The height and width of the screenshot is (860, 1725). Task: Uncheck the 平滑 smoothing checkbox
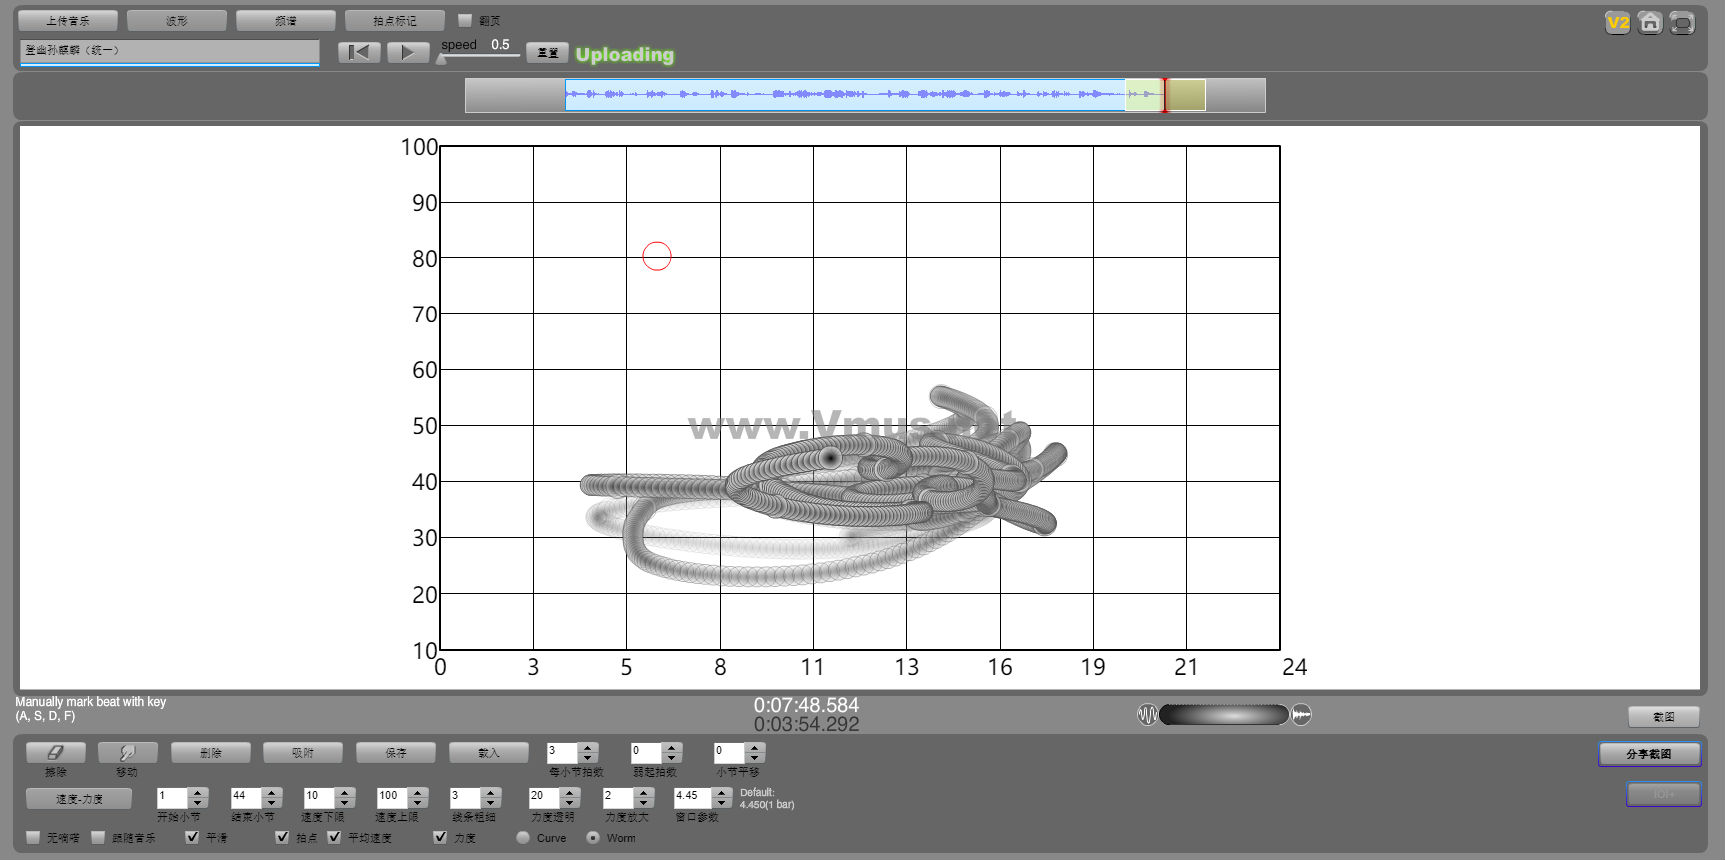pos(192,837)
